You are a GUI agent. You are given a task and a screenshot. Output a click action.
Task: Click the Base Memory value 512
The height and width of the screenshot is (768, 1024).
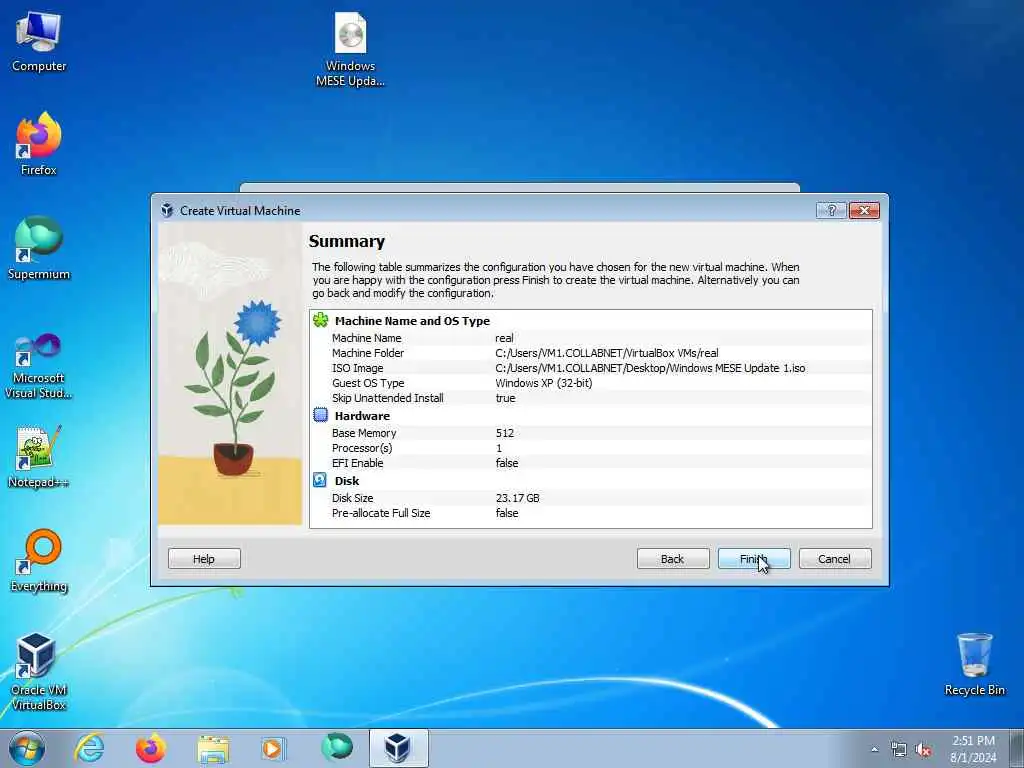pos(505,433)
